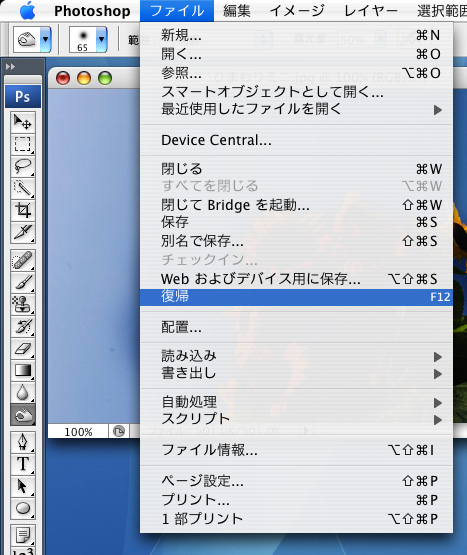
Task: Choose the highlighted 復帰 entry
Action: coord(296,297)
